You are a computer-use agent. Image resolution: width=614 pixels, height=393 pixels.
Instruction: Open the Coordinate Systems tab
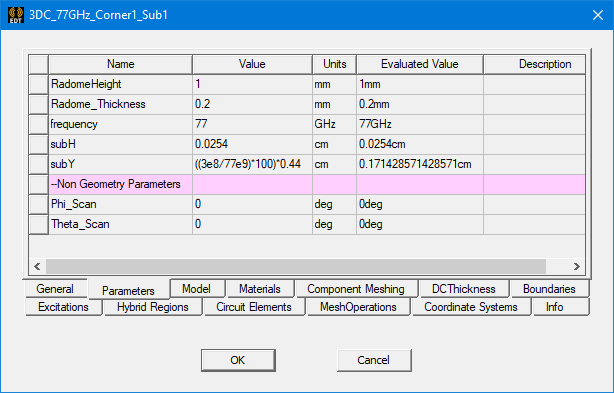471,307
